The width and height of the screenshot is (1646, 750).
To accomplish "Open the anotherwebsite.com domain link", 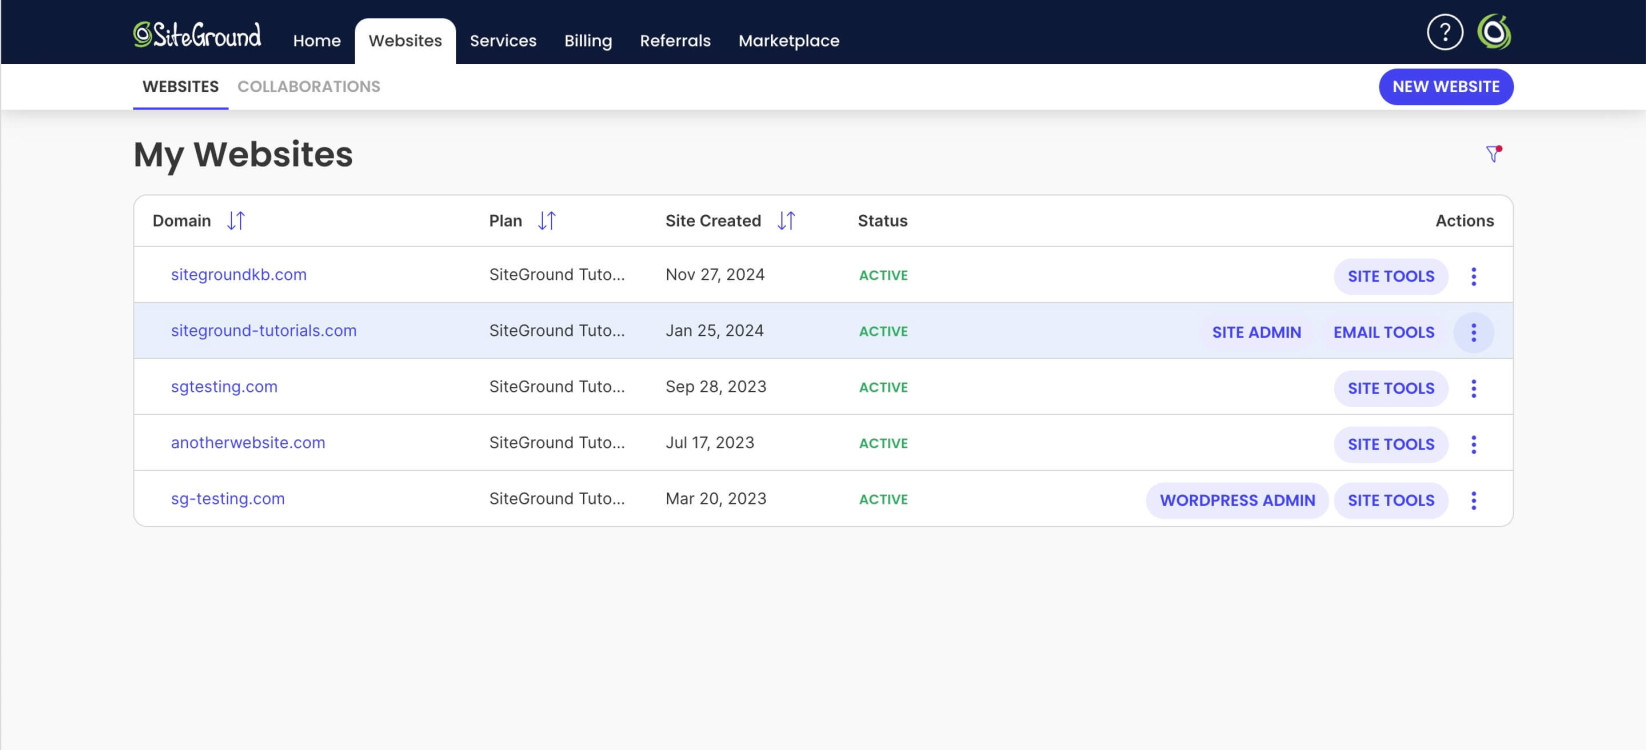I will point(248,443).
